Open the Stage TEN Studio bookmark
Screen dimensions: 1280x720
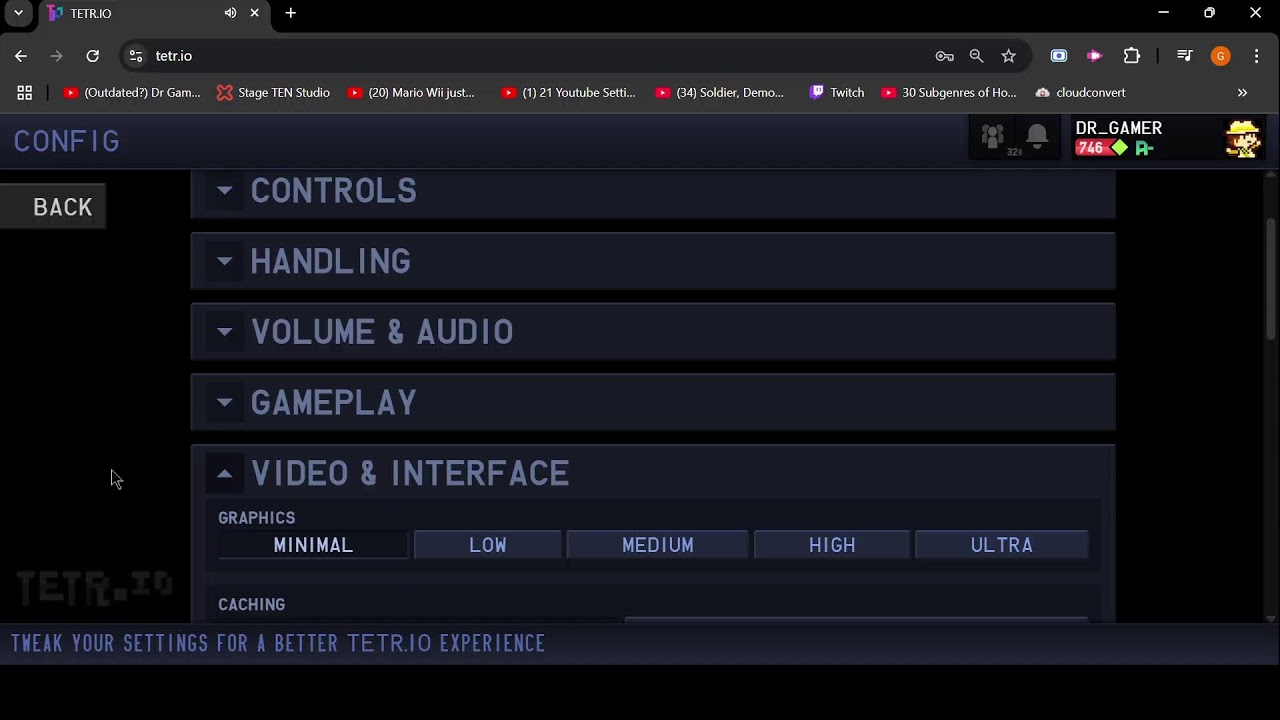click(273, 93)
